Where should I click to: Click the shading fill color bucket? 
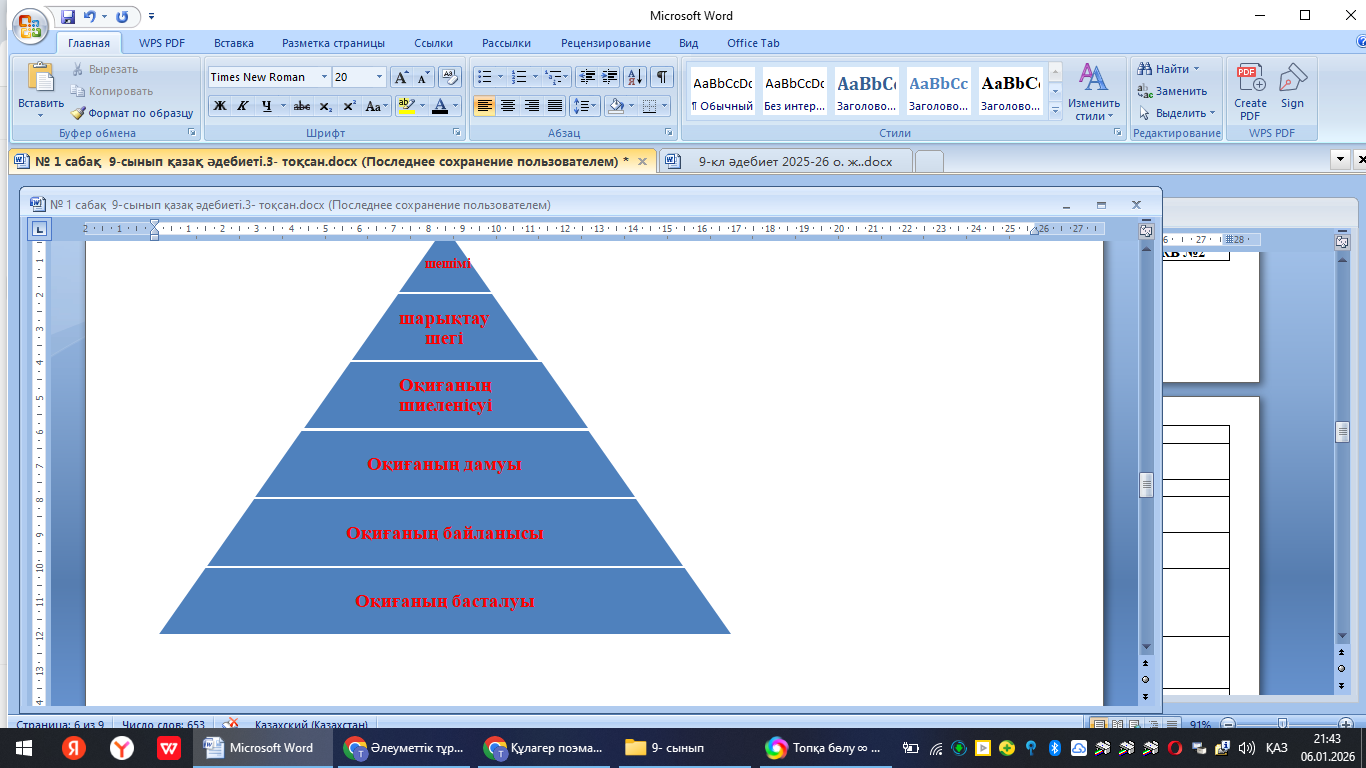coord(616,106)
